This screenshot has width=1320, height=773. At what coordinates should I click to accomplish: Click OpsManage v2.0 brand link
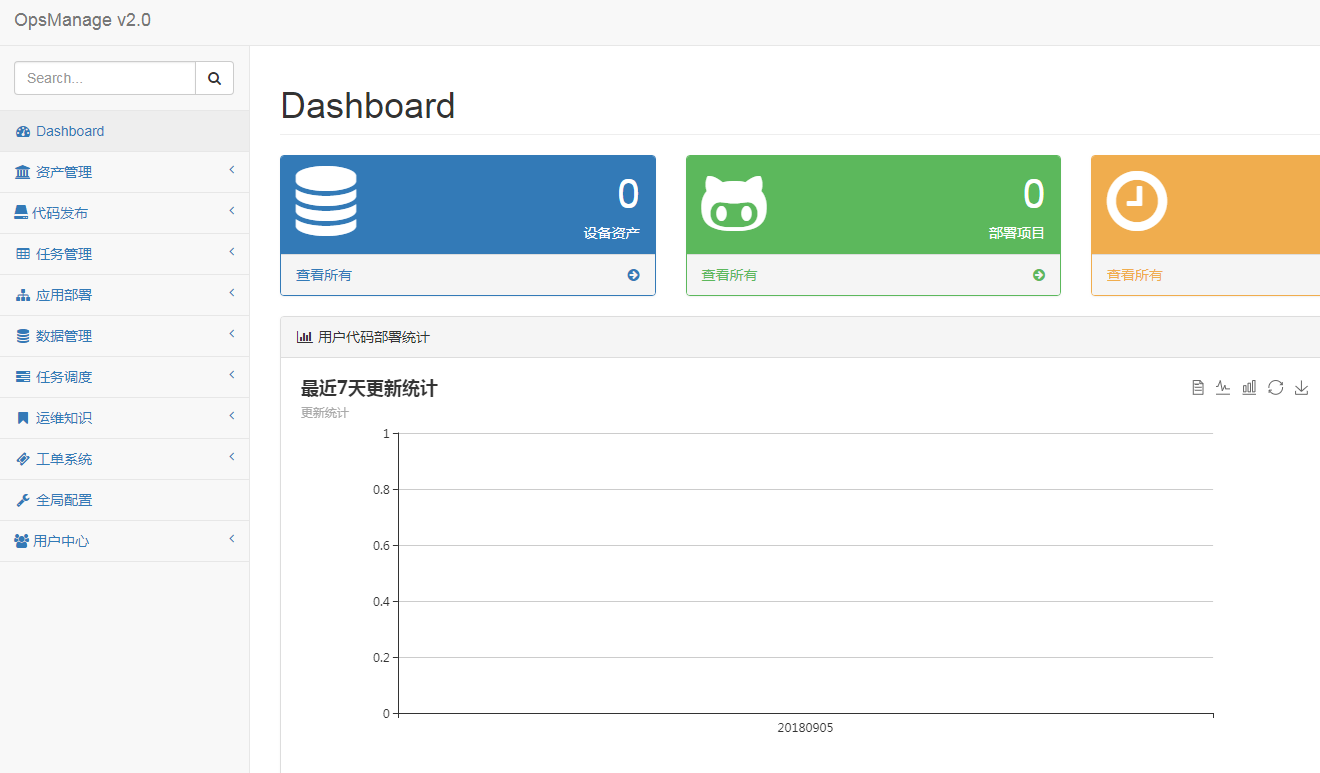coord(82,20)
